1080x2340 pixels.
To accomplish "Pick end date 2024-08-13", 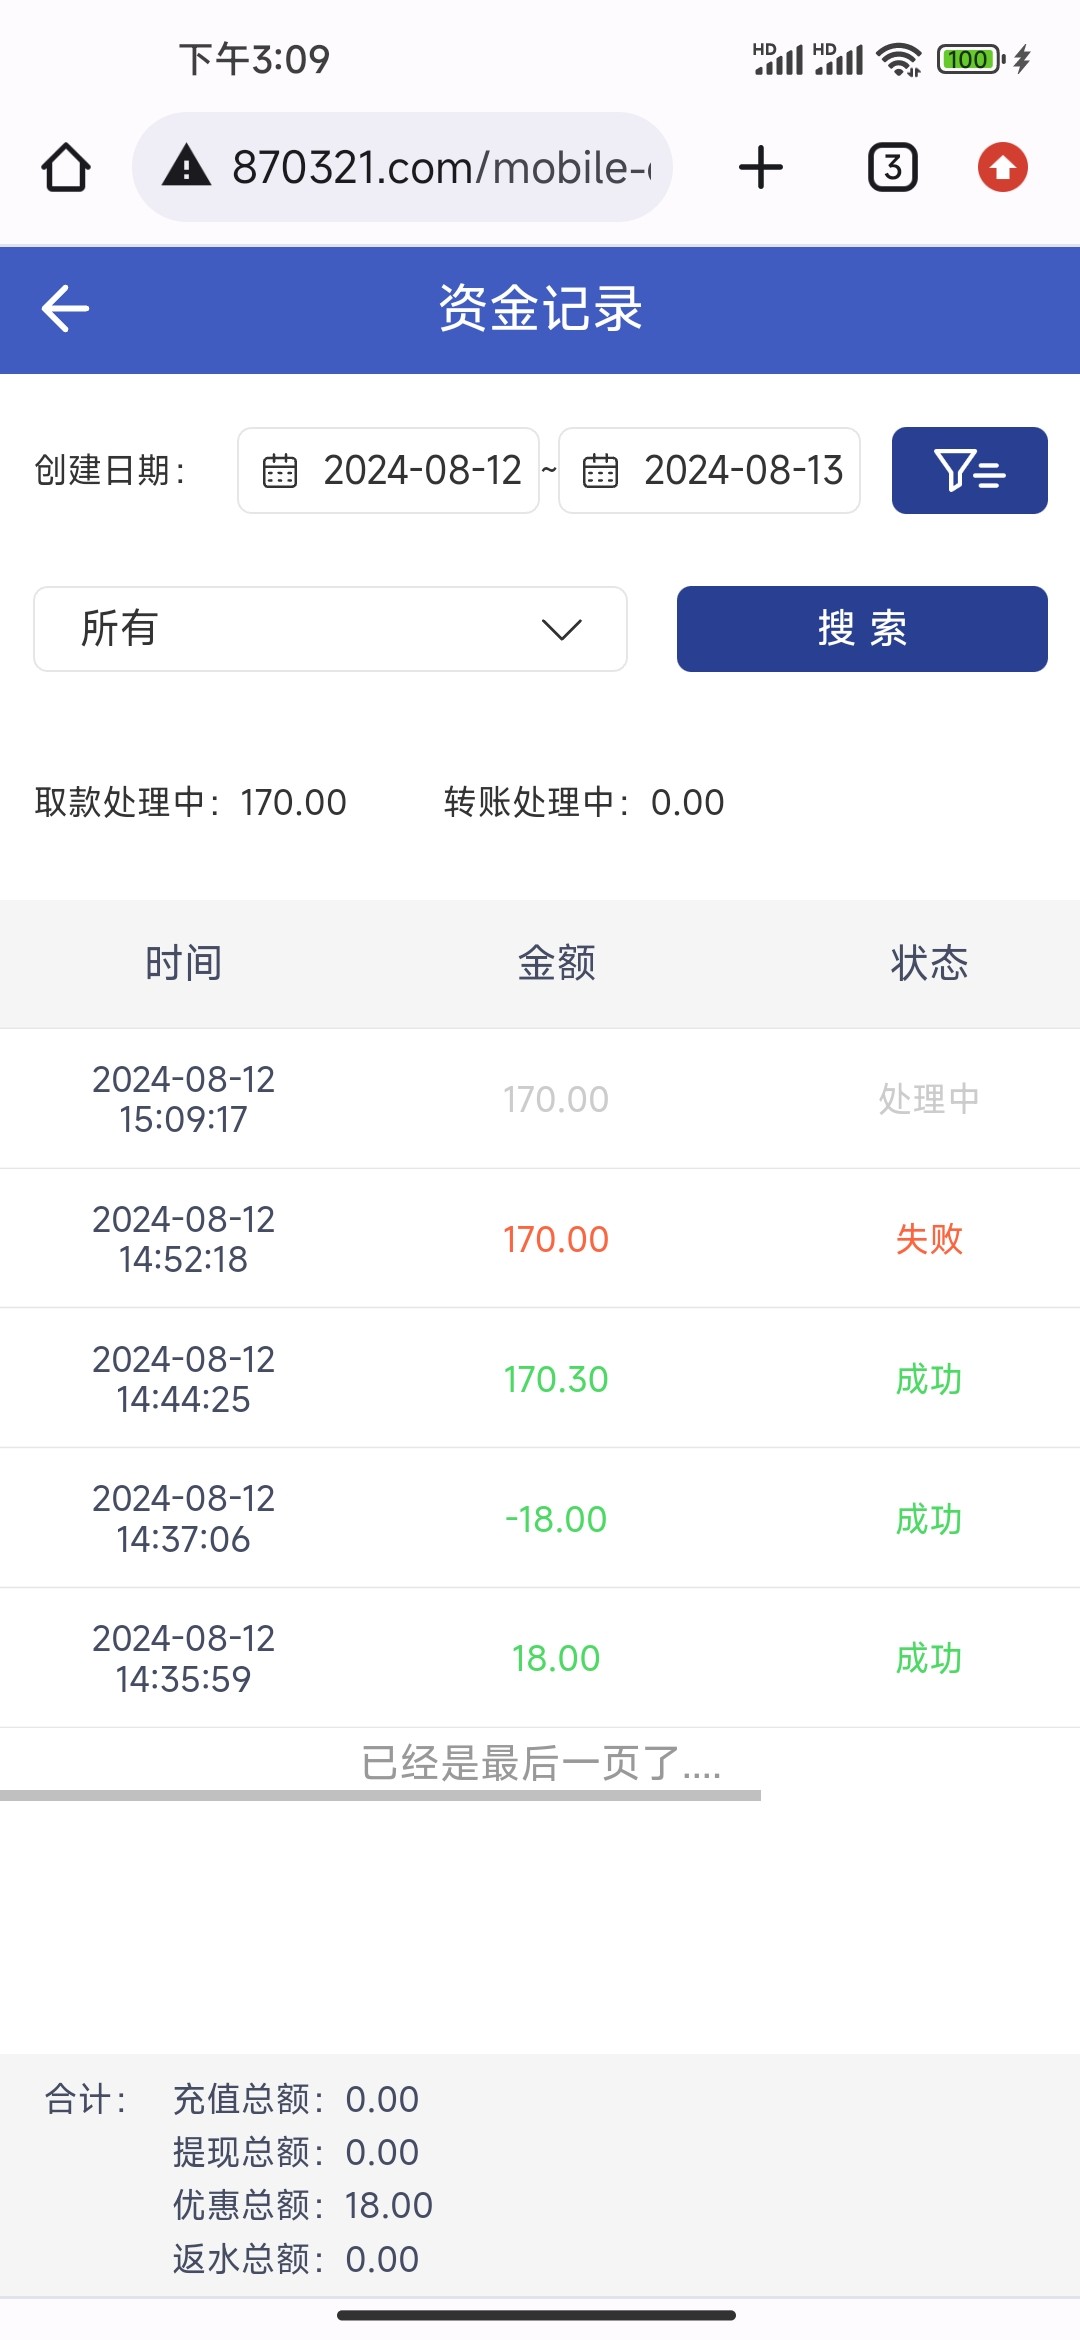I will pos(743,471).
